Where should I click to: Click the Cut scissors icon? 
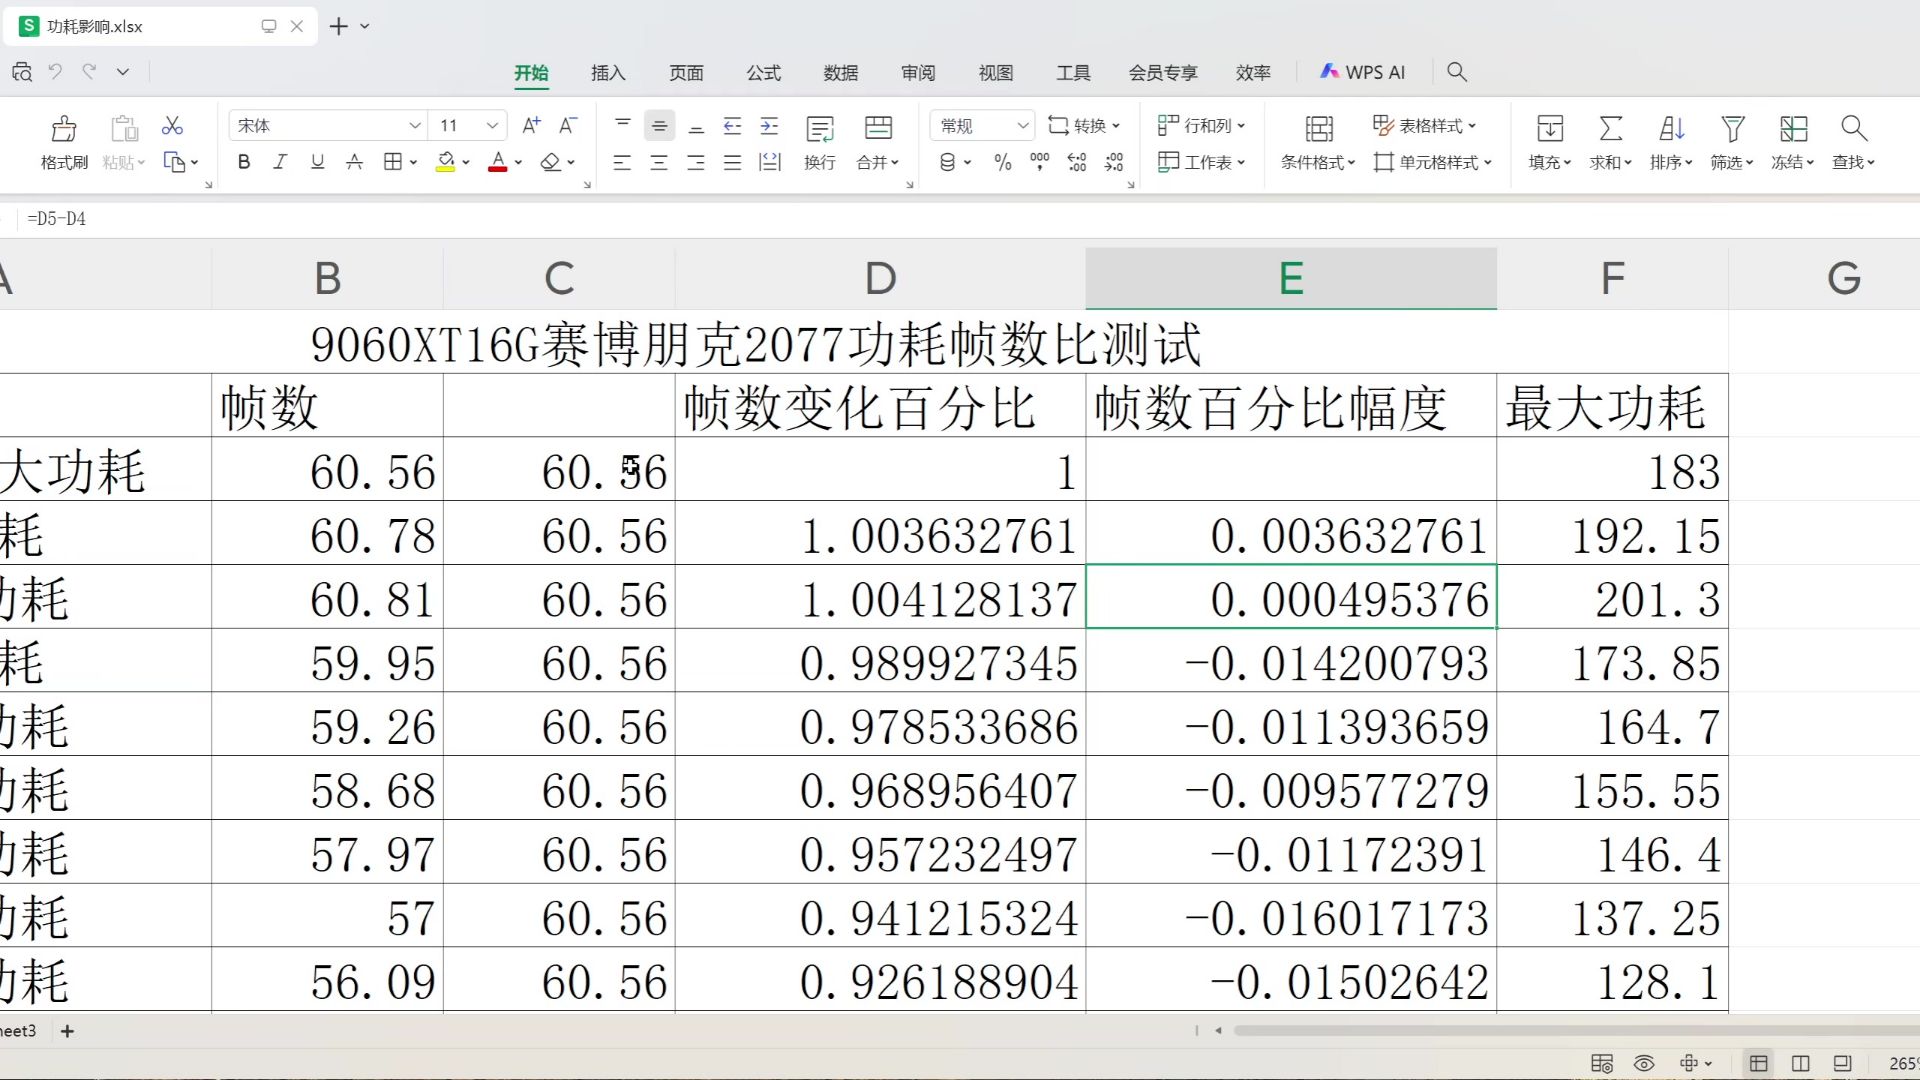point(172,126)
